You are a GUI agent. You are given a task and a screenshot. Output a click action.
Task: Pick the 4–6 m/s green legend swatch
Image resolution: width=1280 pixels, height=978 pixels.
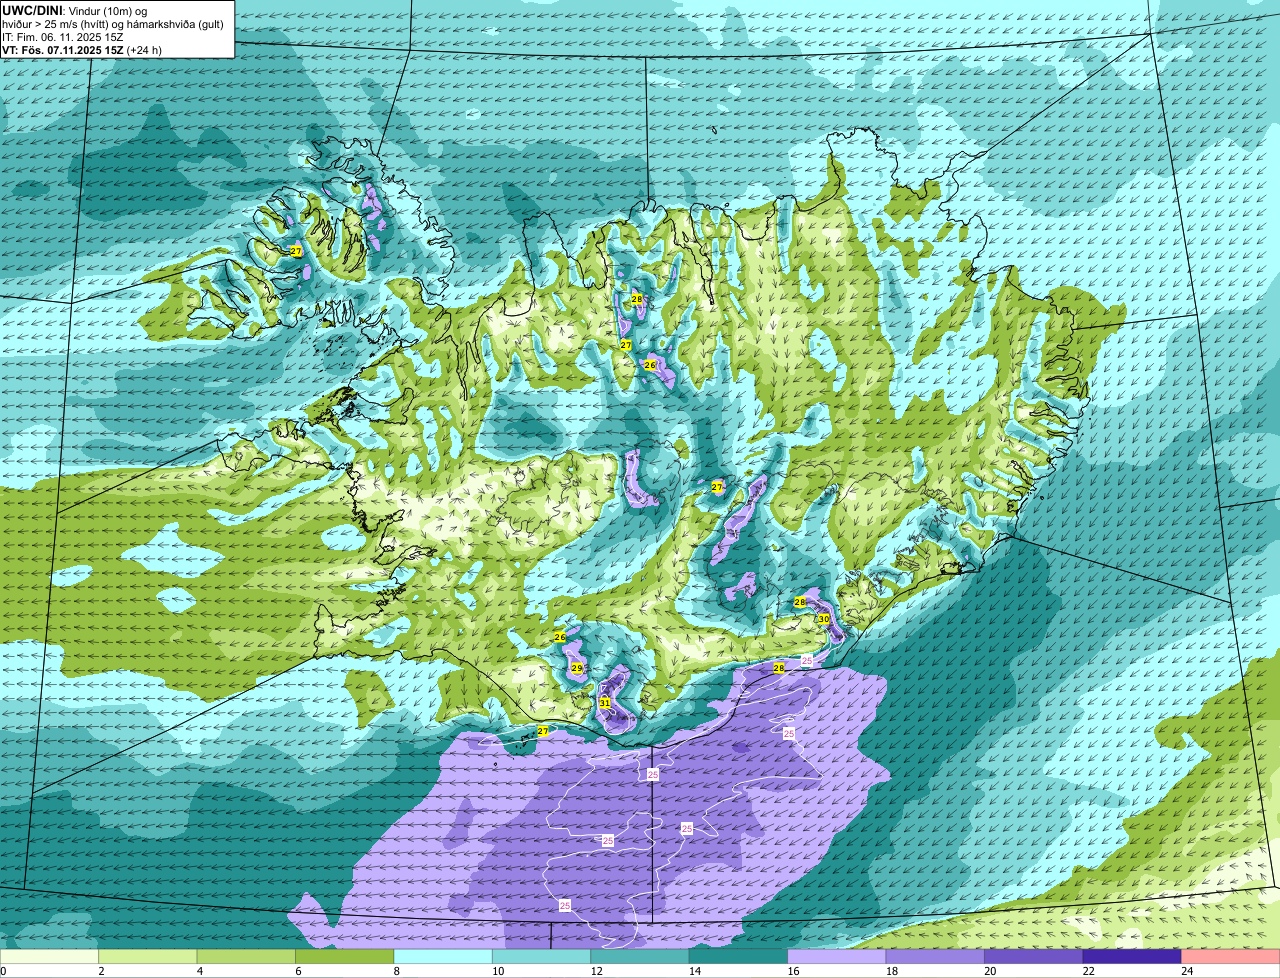(x=246, y=956)
